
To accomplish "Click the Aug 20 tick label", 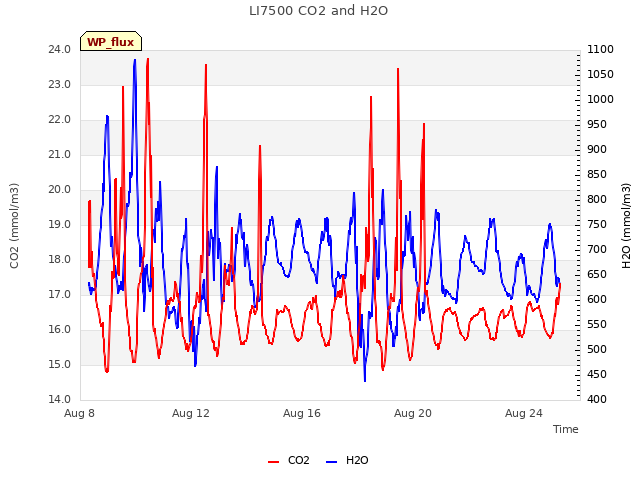I will [413, 413].
